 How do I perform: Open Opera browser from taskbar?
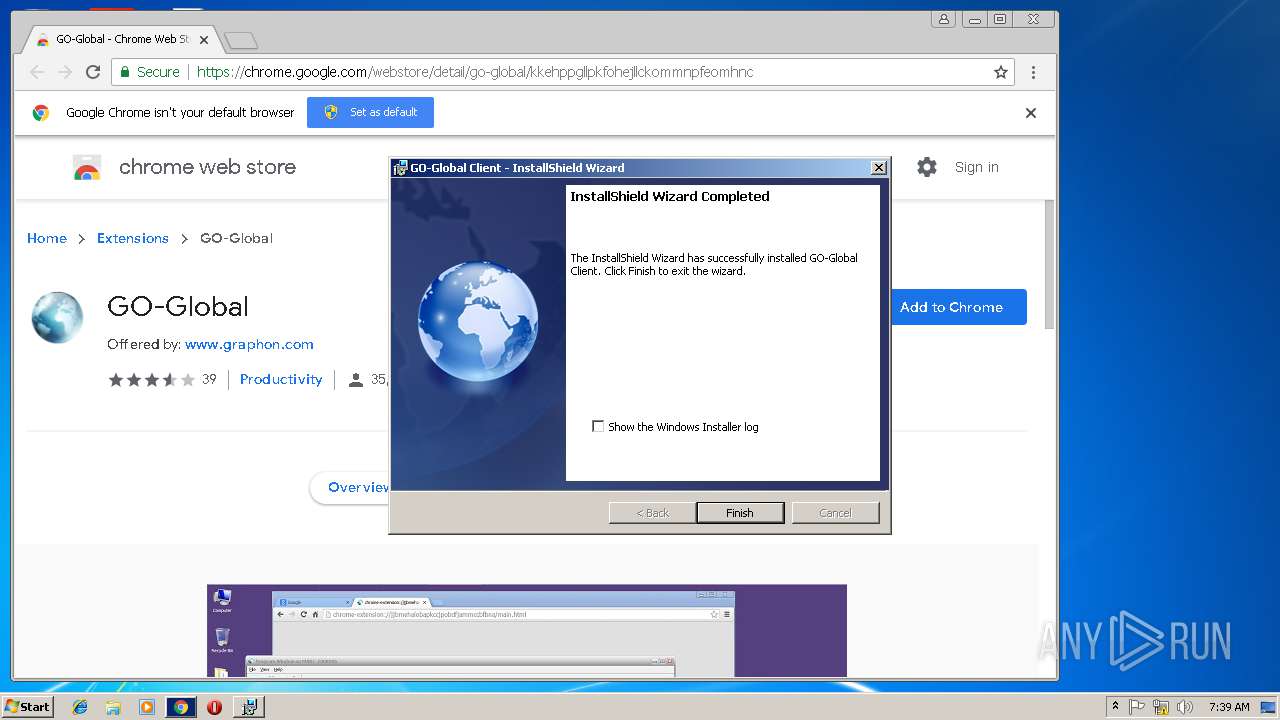click(x=214, y=707)
